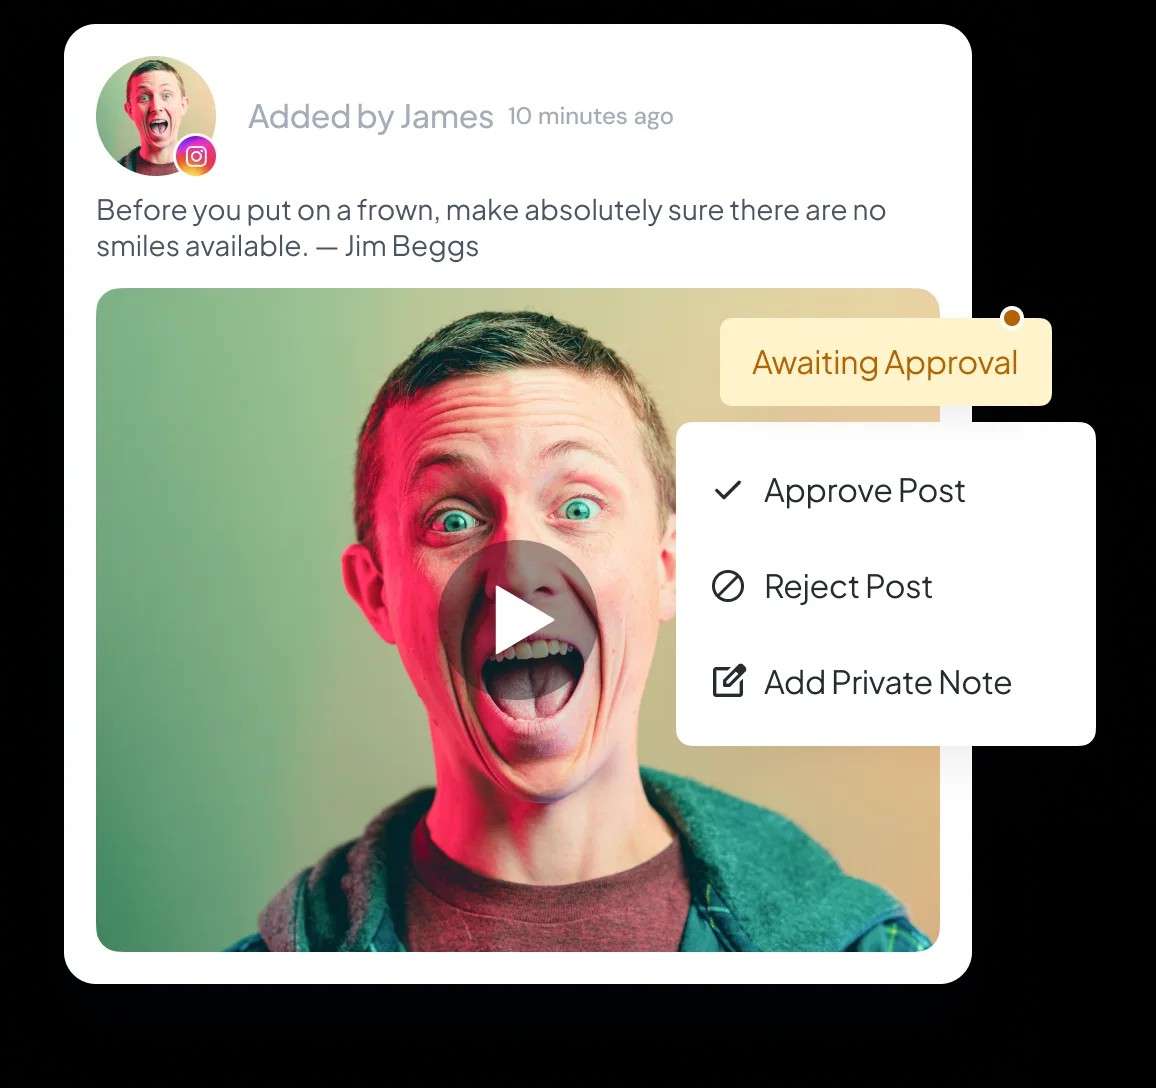Click the circle-slash icon beside Reject Post
The image size is (1156, 1088).
(x=728, y=587)
